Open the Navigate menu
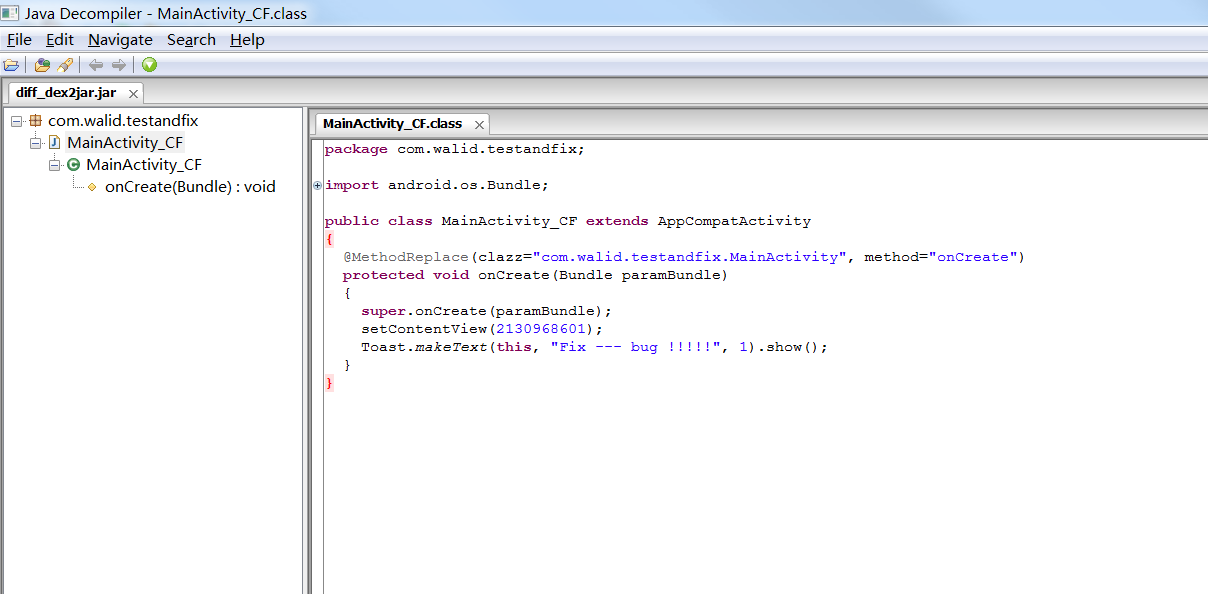1208x594 pixels. (x=120, y=40)
